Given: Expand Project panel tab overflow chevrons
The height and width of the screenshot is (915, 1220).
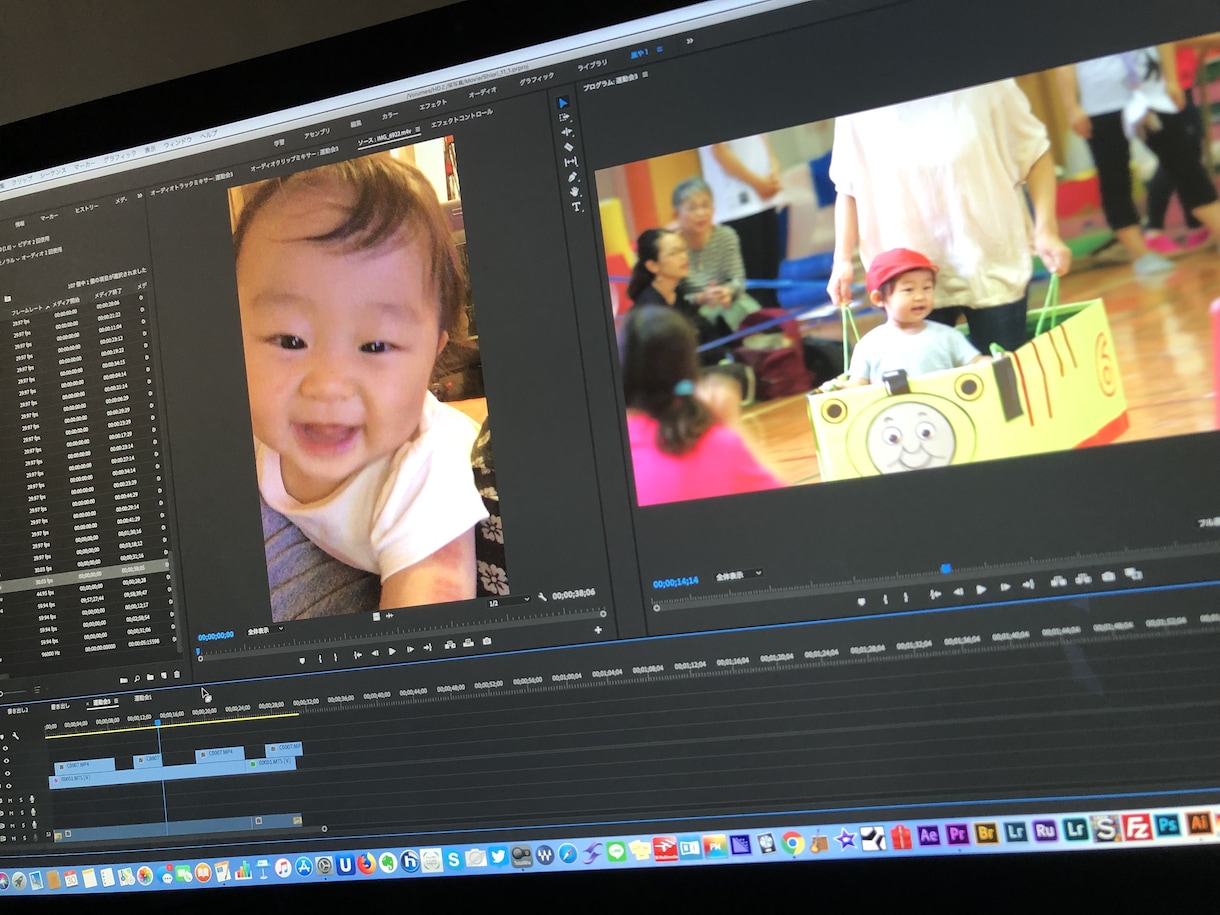Looking at the screenshot, I should 139,196.
